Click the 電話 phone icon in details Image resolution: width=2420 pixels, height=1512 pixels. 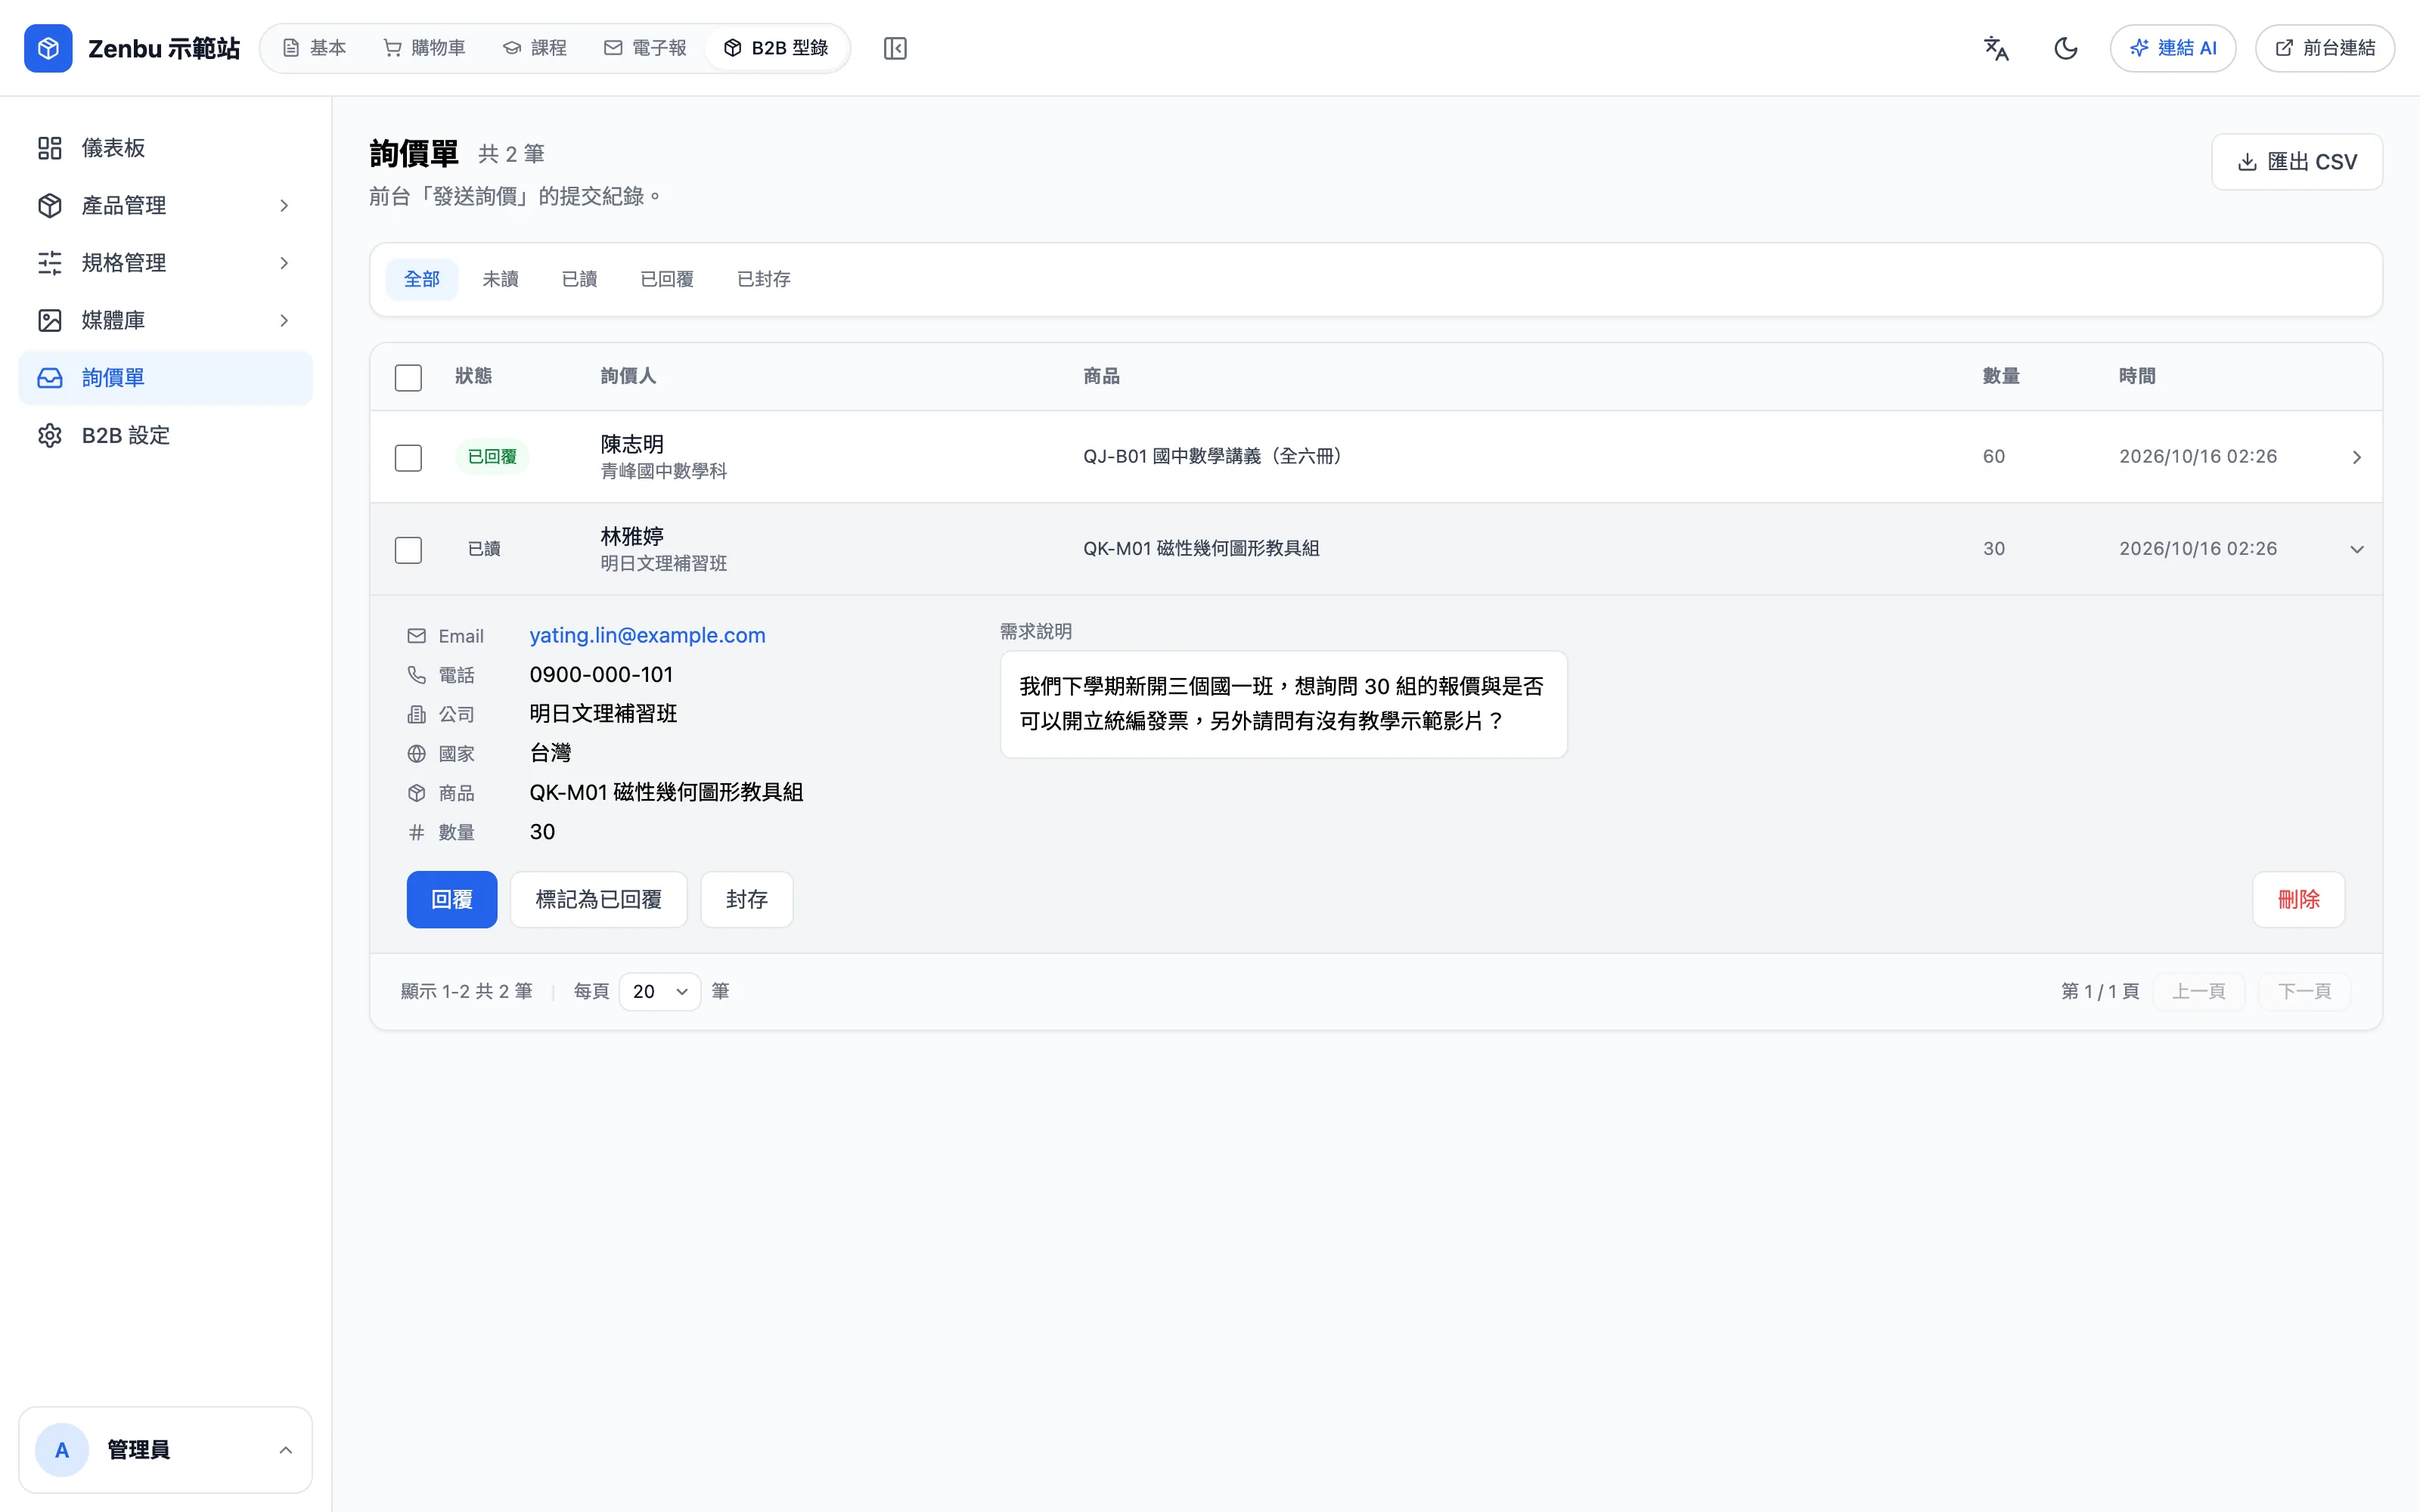click(x=417, y=675)
